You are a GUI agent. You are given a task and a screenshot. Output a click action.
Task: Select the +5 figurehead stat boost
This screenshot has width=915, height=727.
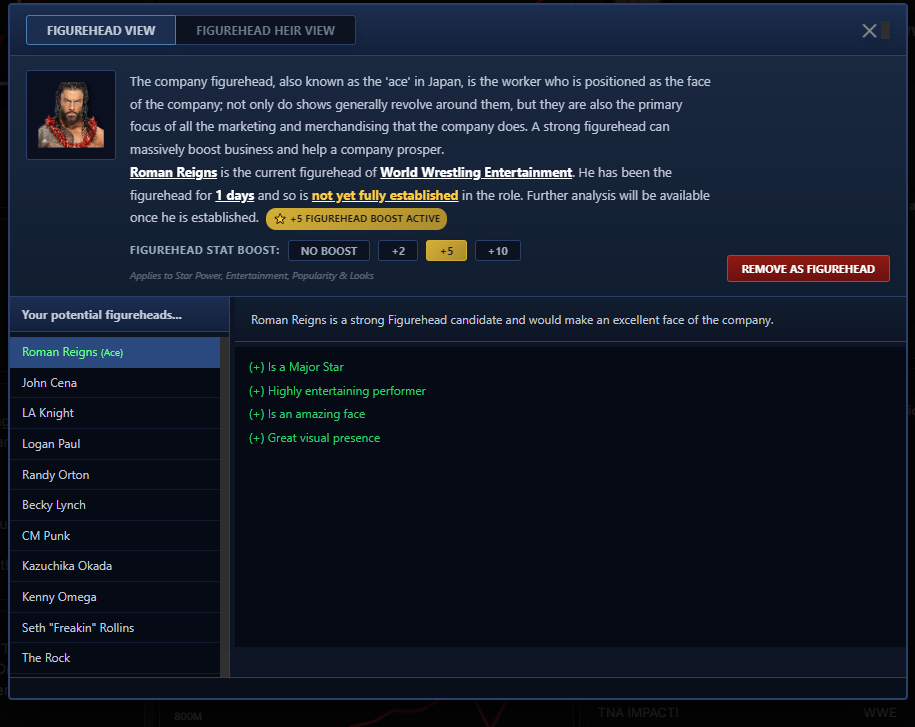pos(446,251)
